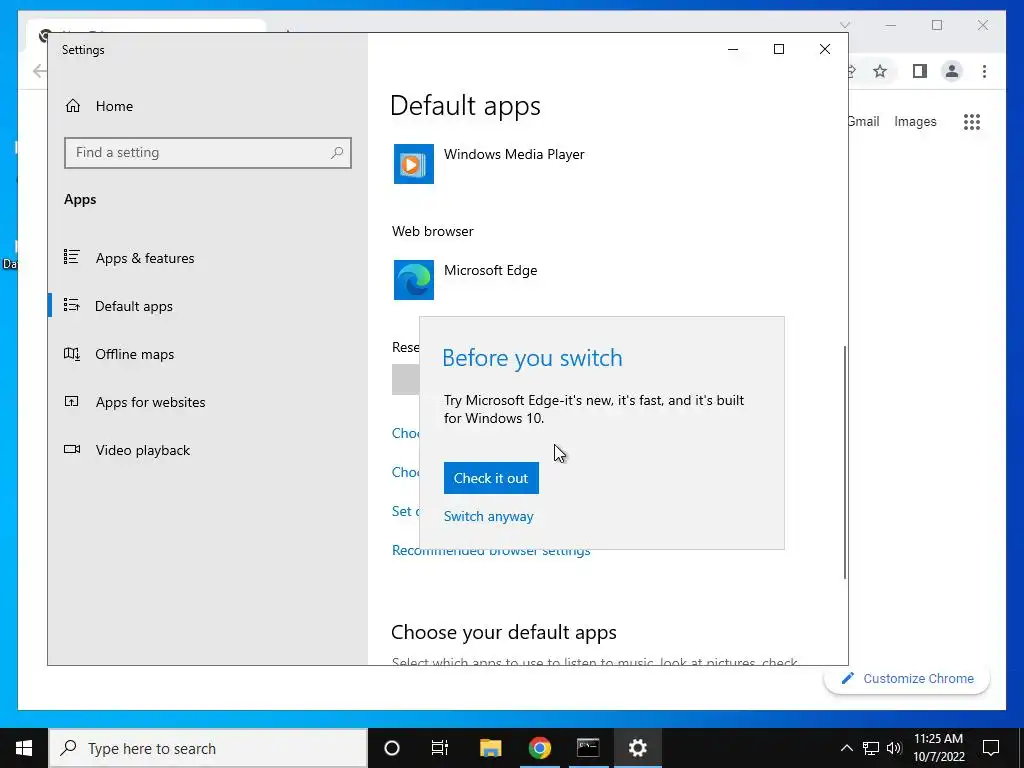Screen dimensions: 1024x768
Task: Open Chrome three-dot menu
Action: 984,71
